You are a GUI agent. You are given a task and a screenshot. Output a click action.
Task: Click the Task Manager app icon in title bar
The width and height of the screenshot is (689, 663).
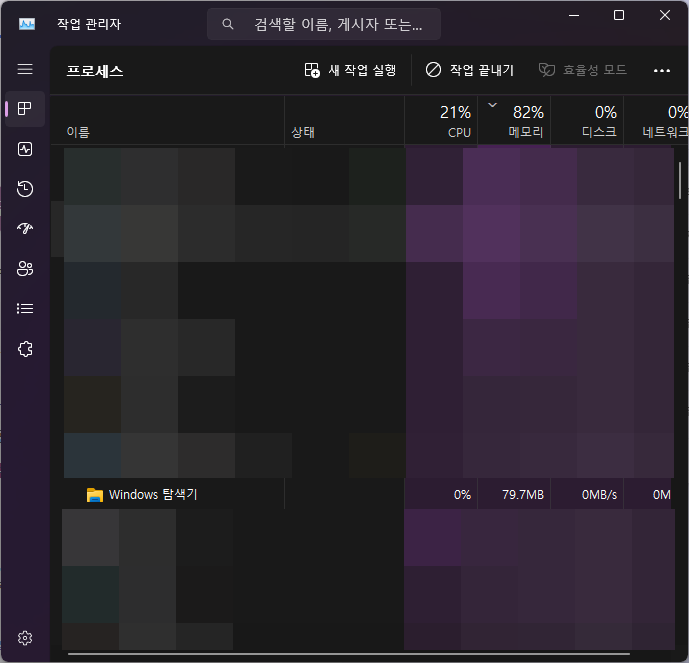click(x=27, y=24)
